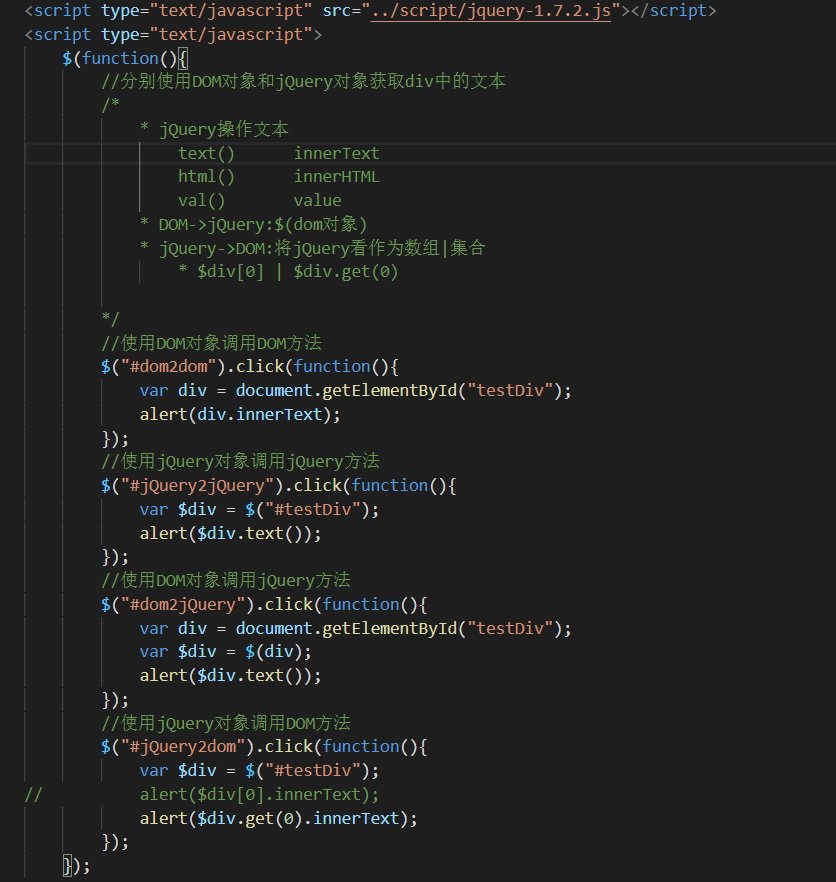Select the word 'innerText' beside text() in comment
This screenshot has width=836, height=882.
pyautogui.click(x=336, y=153)
